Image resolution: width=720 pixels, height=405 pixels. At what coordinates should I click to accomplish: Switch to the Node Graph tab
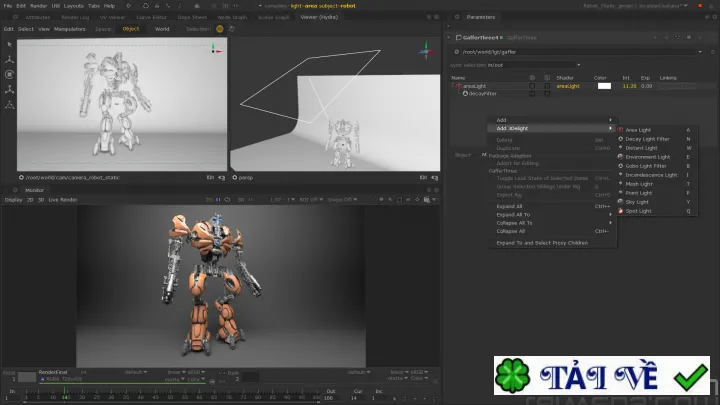[x=232, y=17]
